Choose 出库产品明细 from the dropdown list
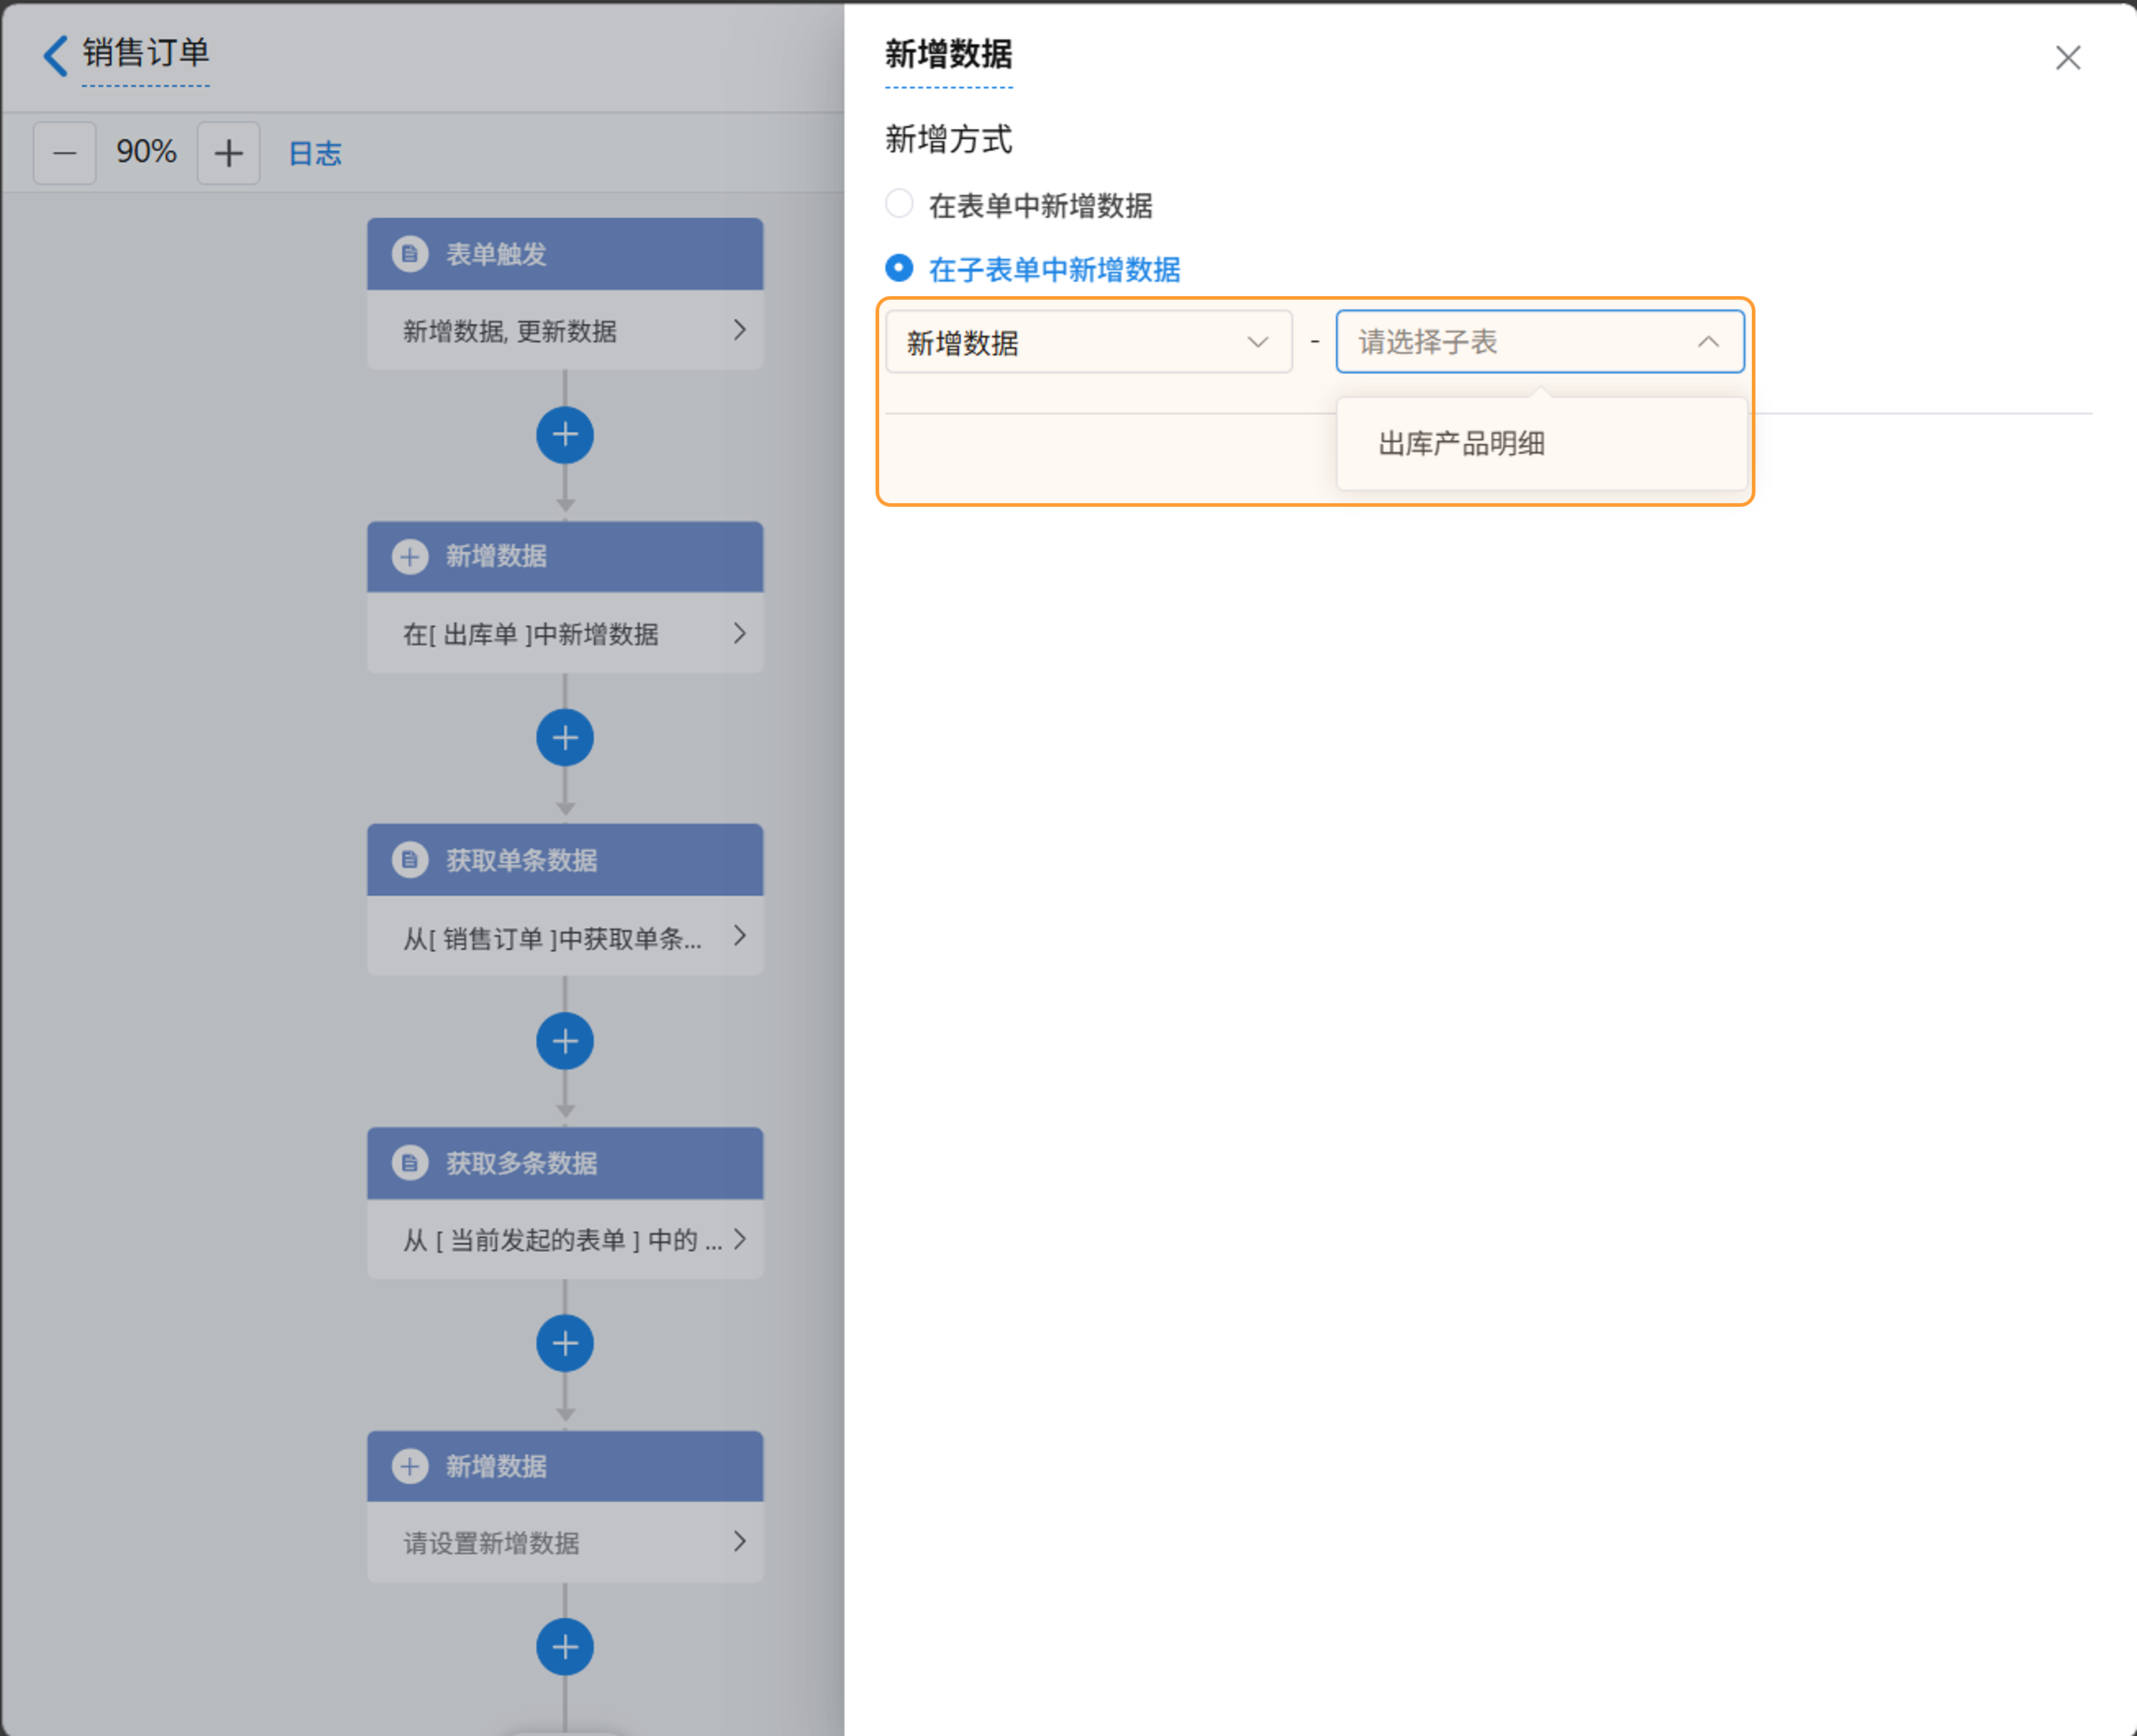Viewport: 2137px width, 1736px height. (1461, 444)
